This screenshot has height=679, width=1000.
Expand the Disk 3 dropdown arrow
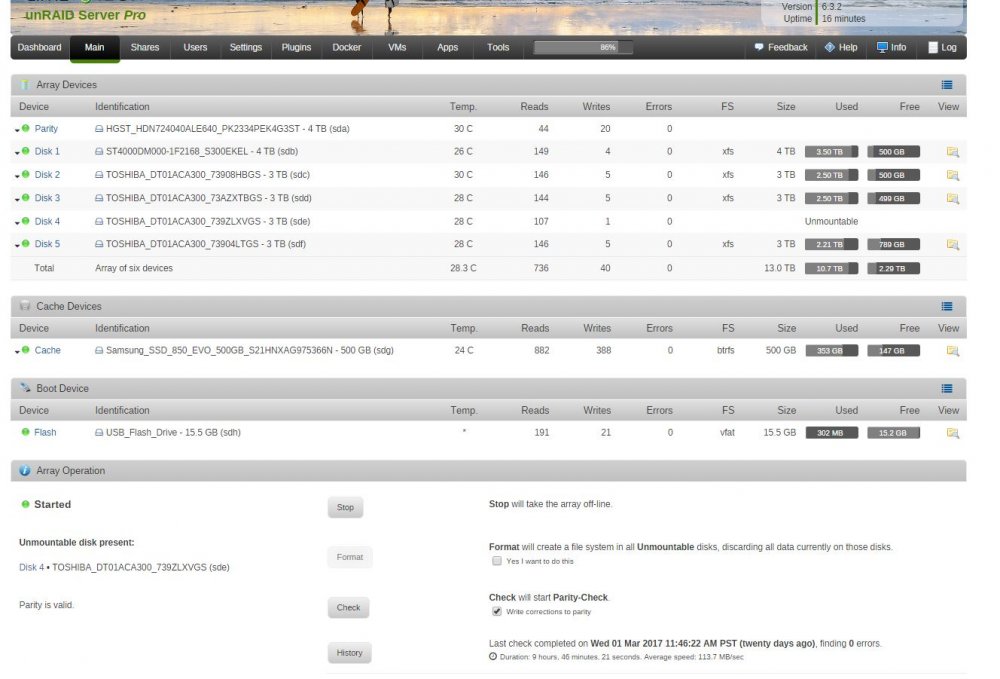coord(17,200)
